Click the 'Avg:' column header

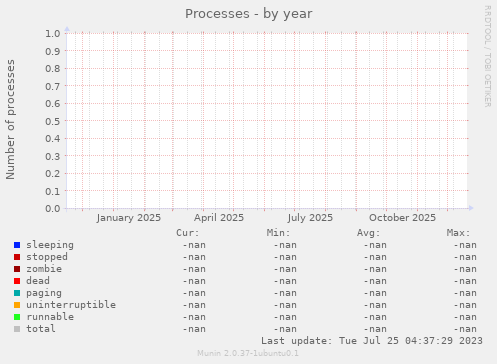[368, 233]
